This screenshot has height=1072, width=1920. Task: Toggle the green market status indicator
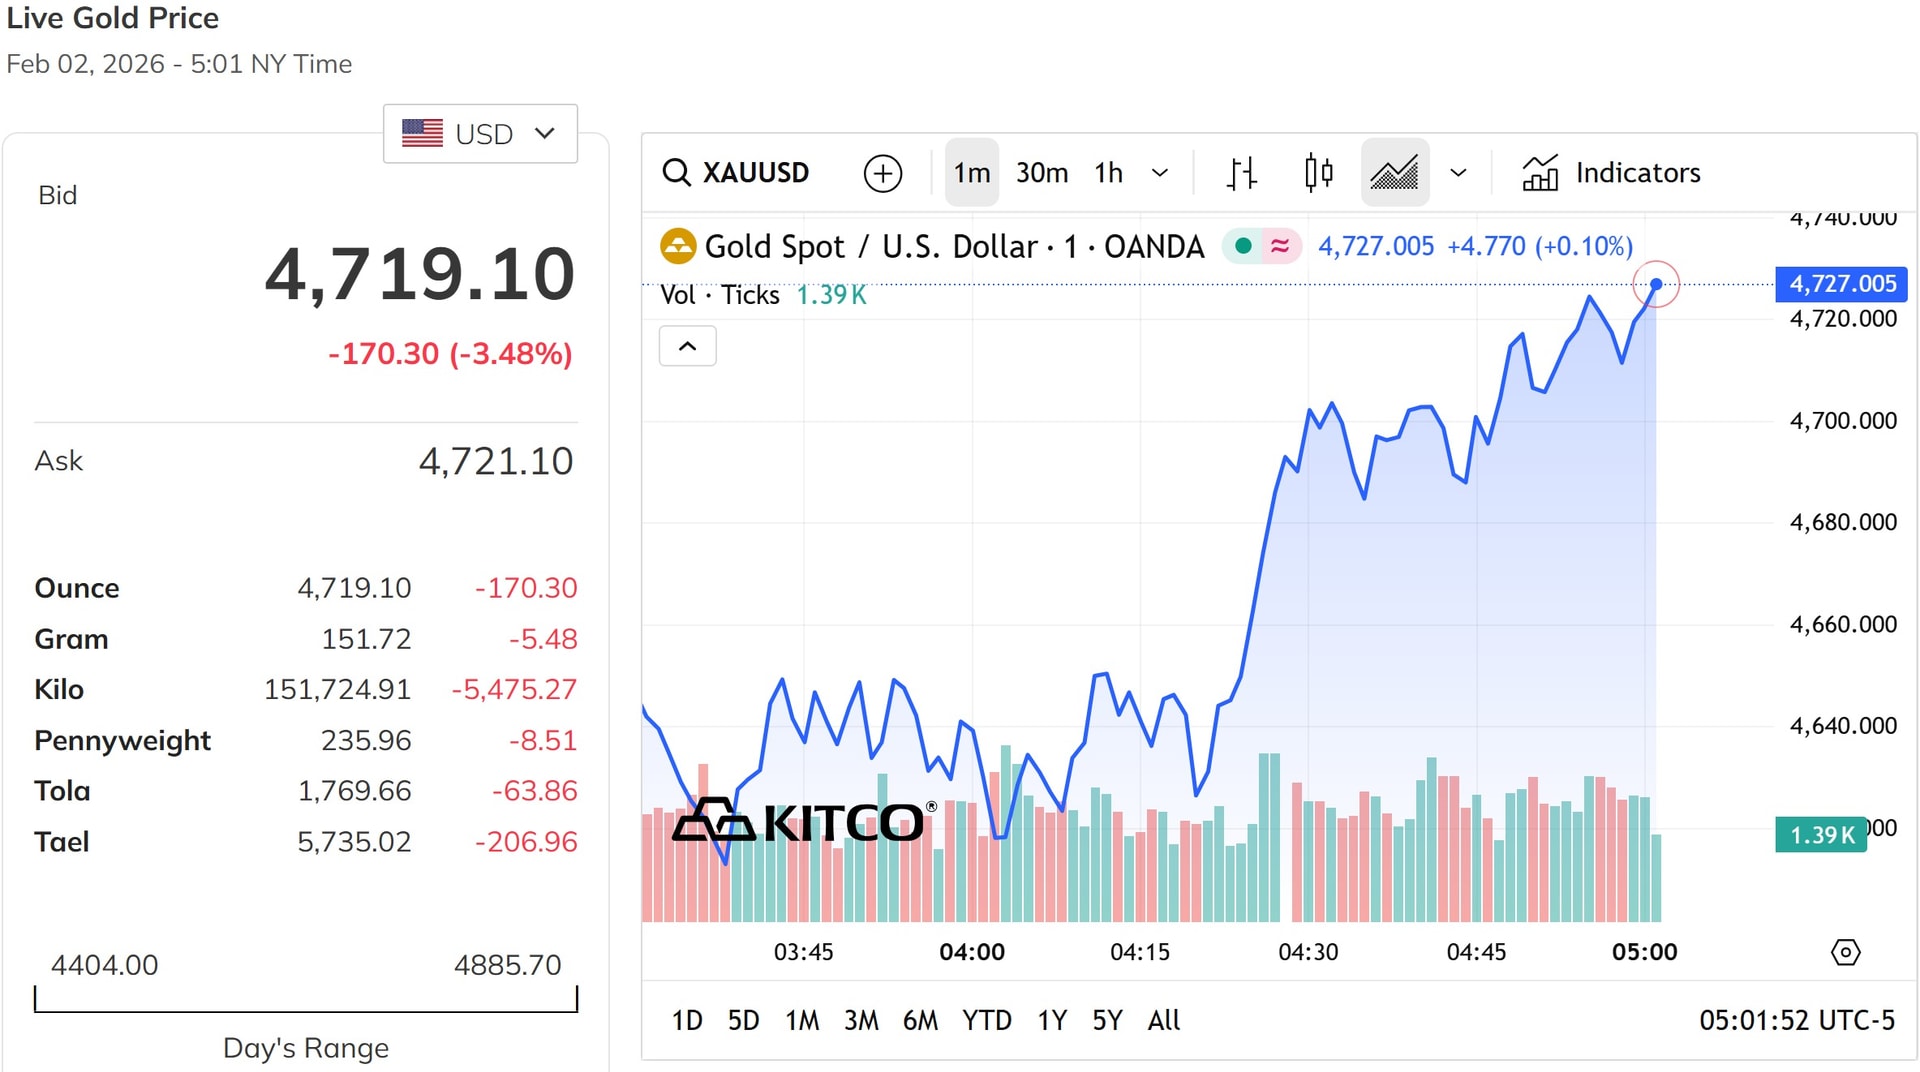pos(1243,245)
